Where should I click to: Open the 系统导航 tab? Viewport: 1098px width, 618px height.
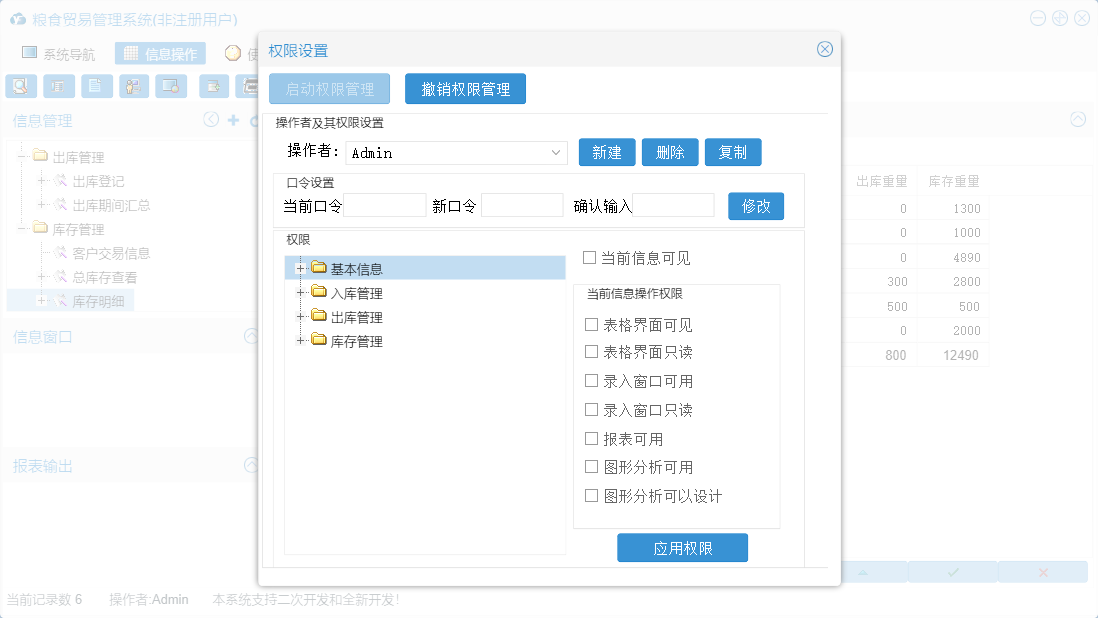pos(59,54)
